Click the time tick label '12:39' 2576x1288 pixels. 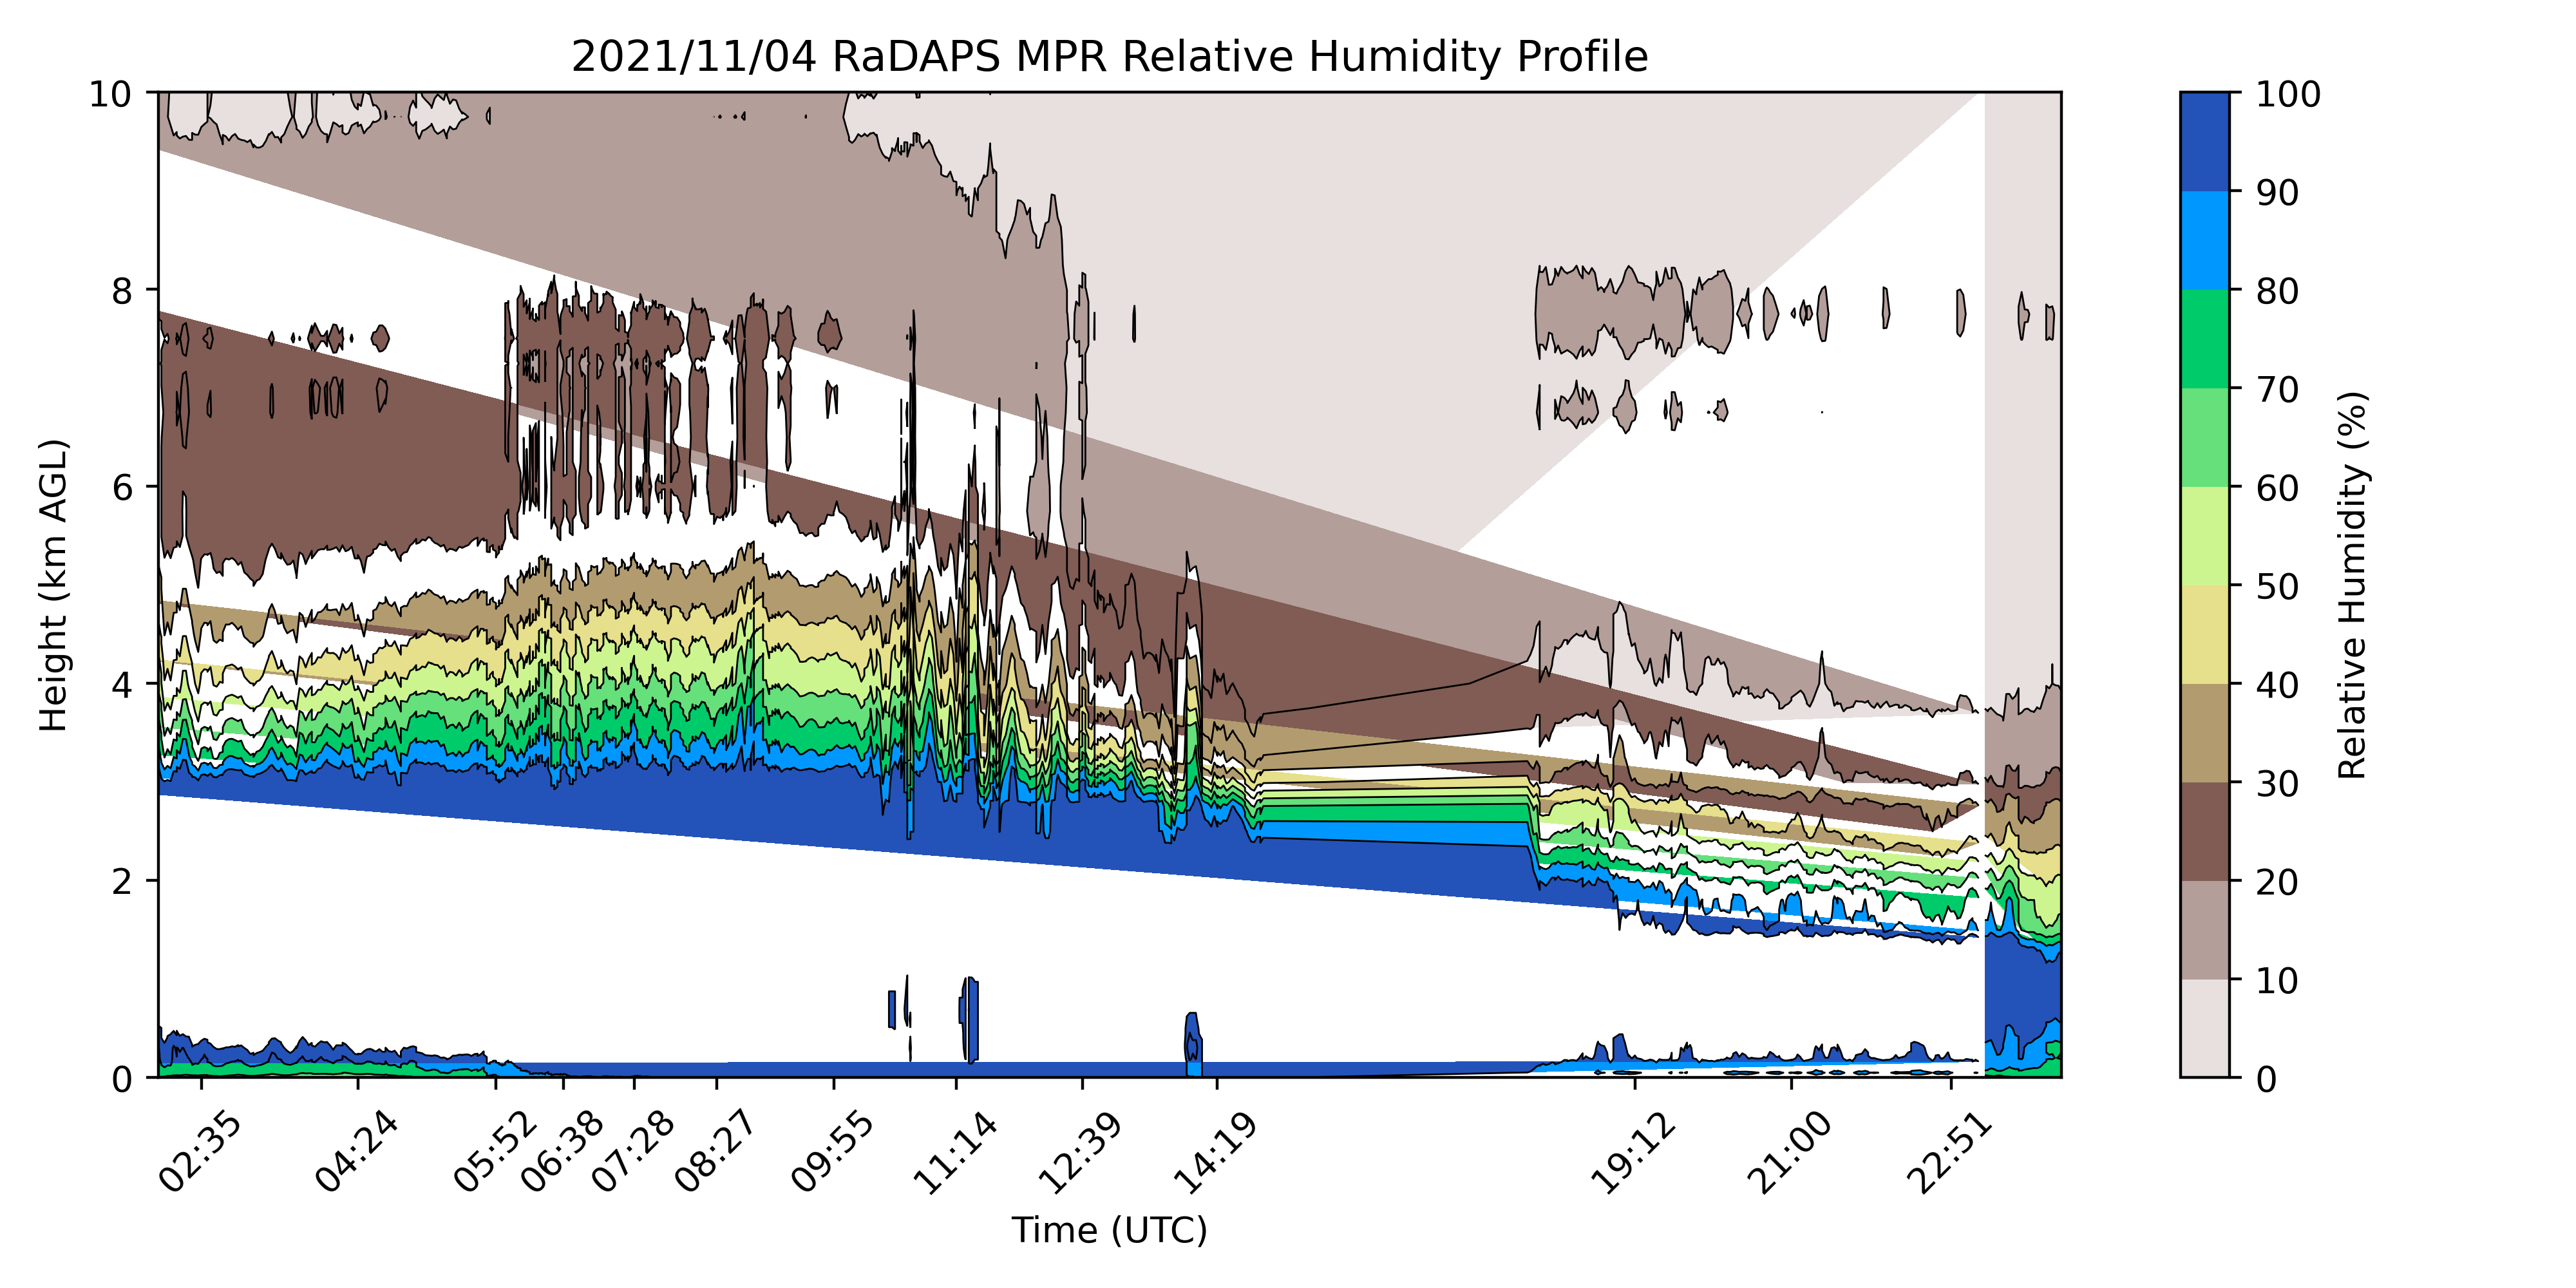click(1081, 1152)
